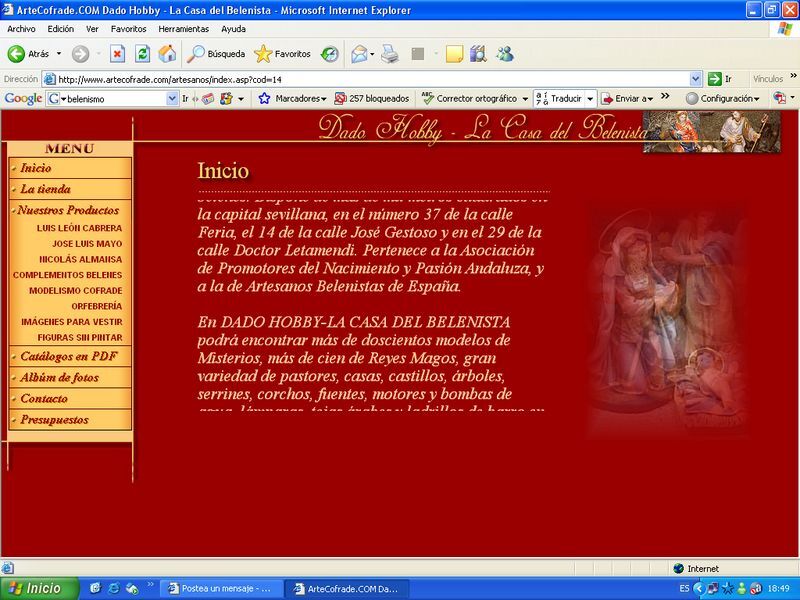Expand the Marcadores dropdown
Image resolution: width=800 pixels, height=600 pixels.
(x=293, y=99)
